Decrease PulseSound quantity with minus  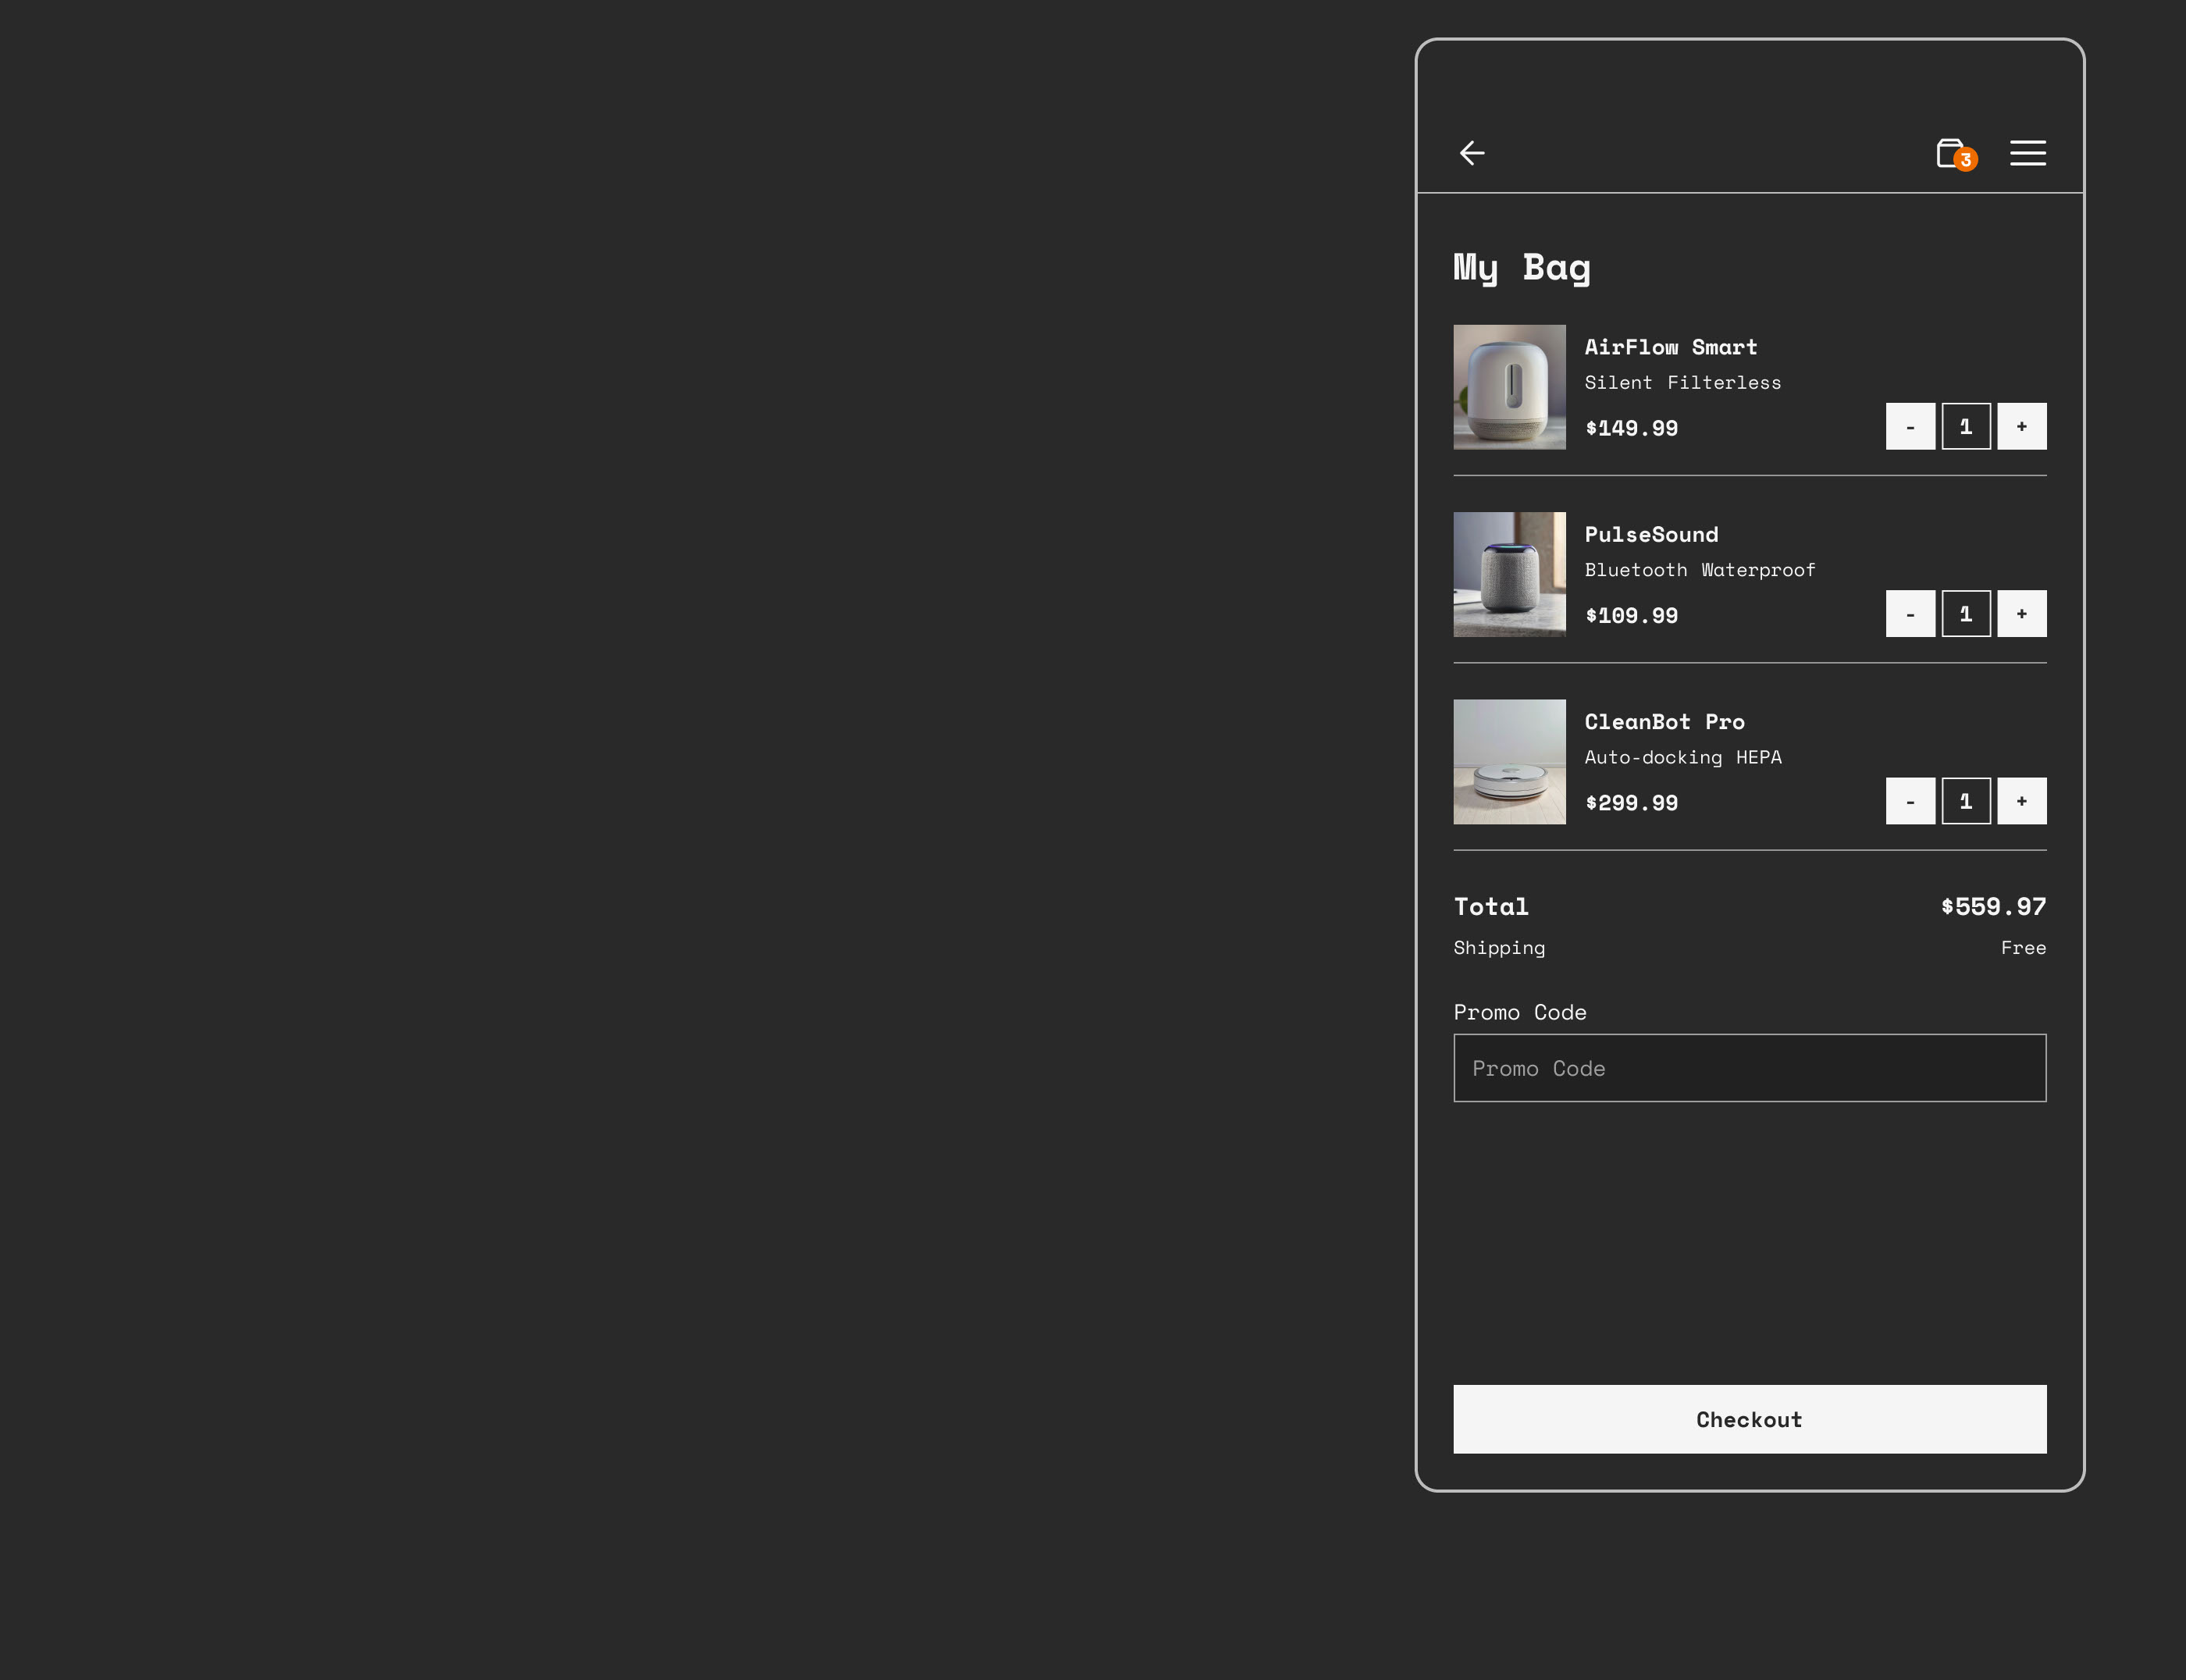pos(1909,614)
